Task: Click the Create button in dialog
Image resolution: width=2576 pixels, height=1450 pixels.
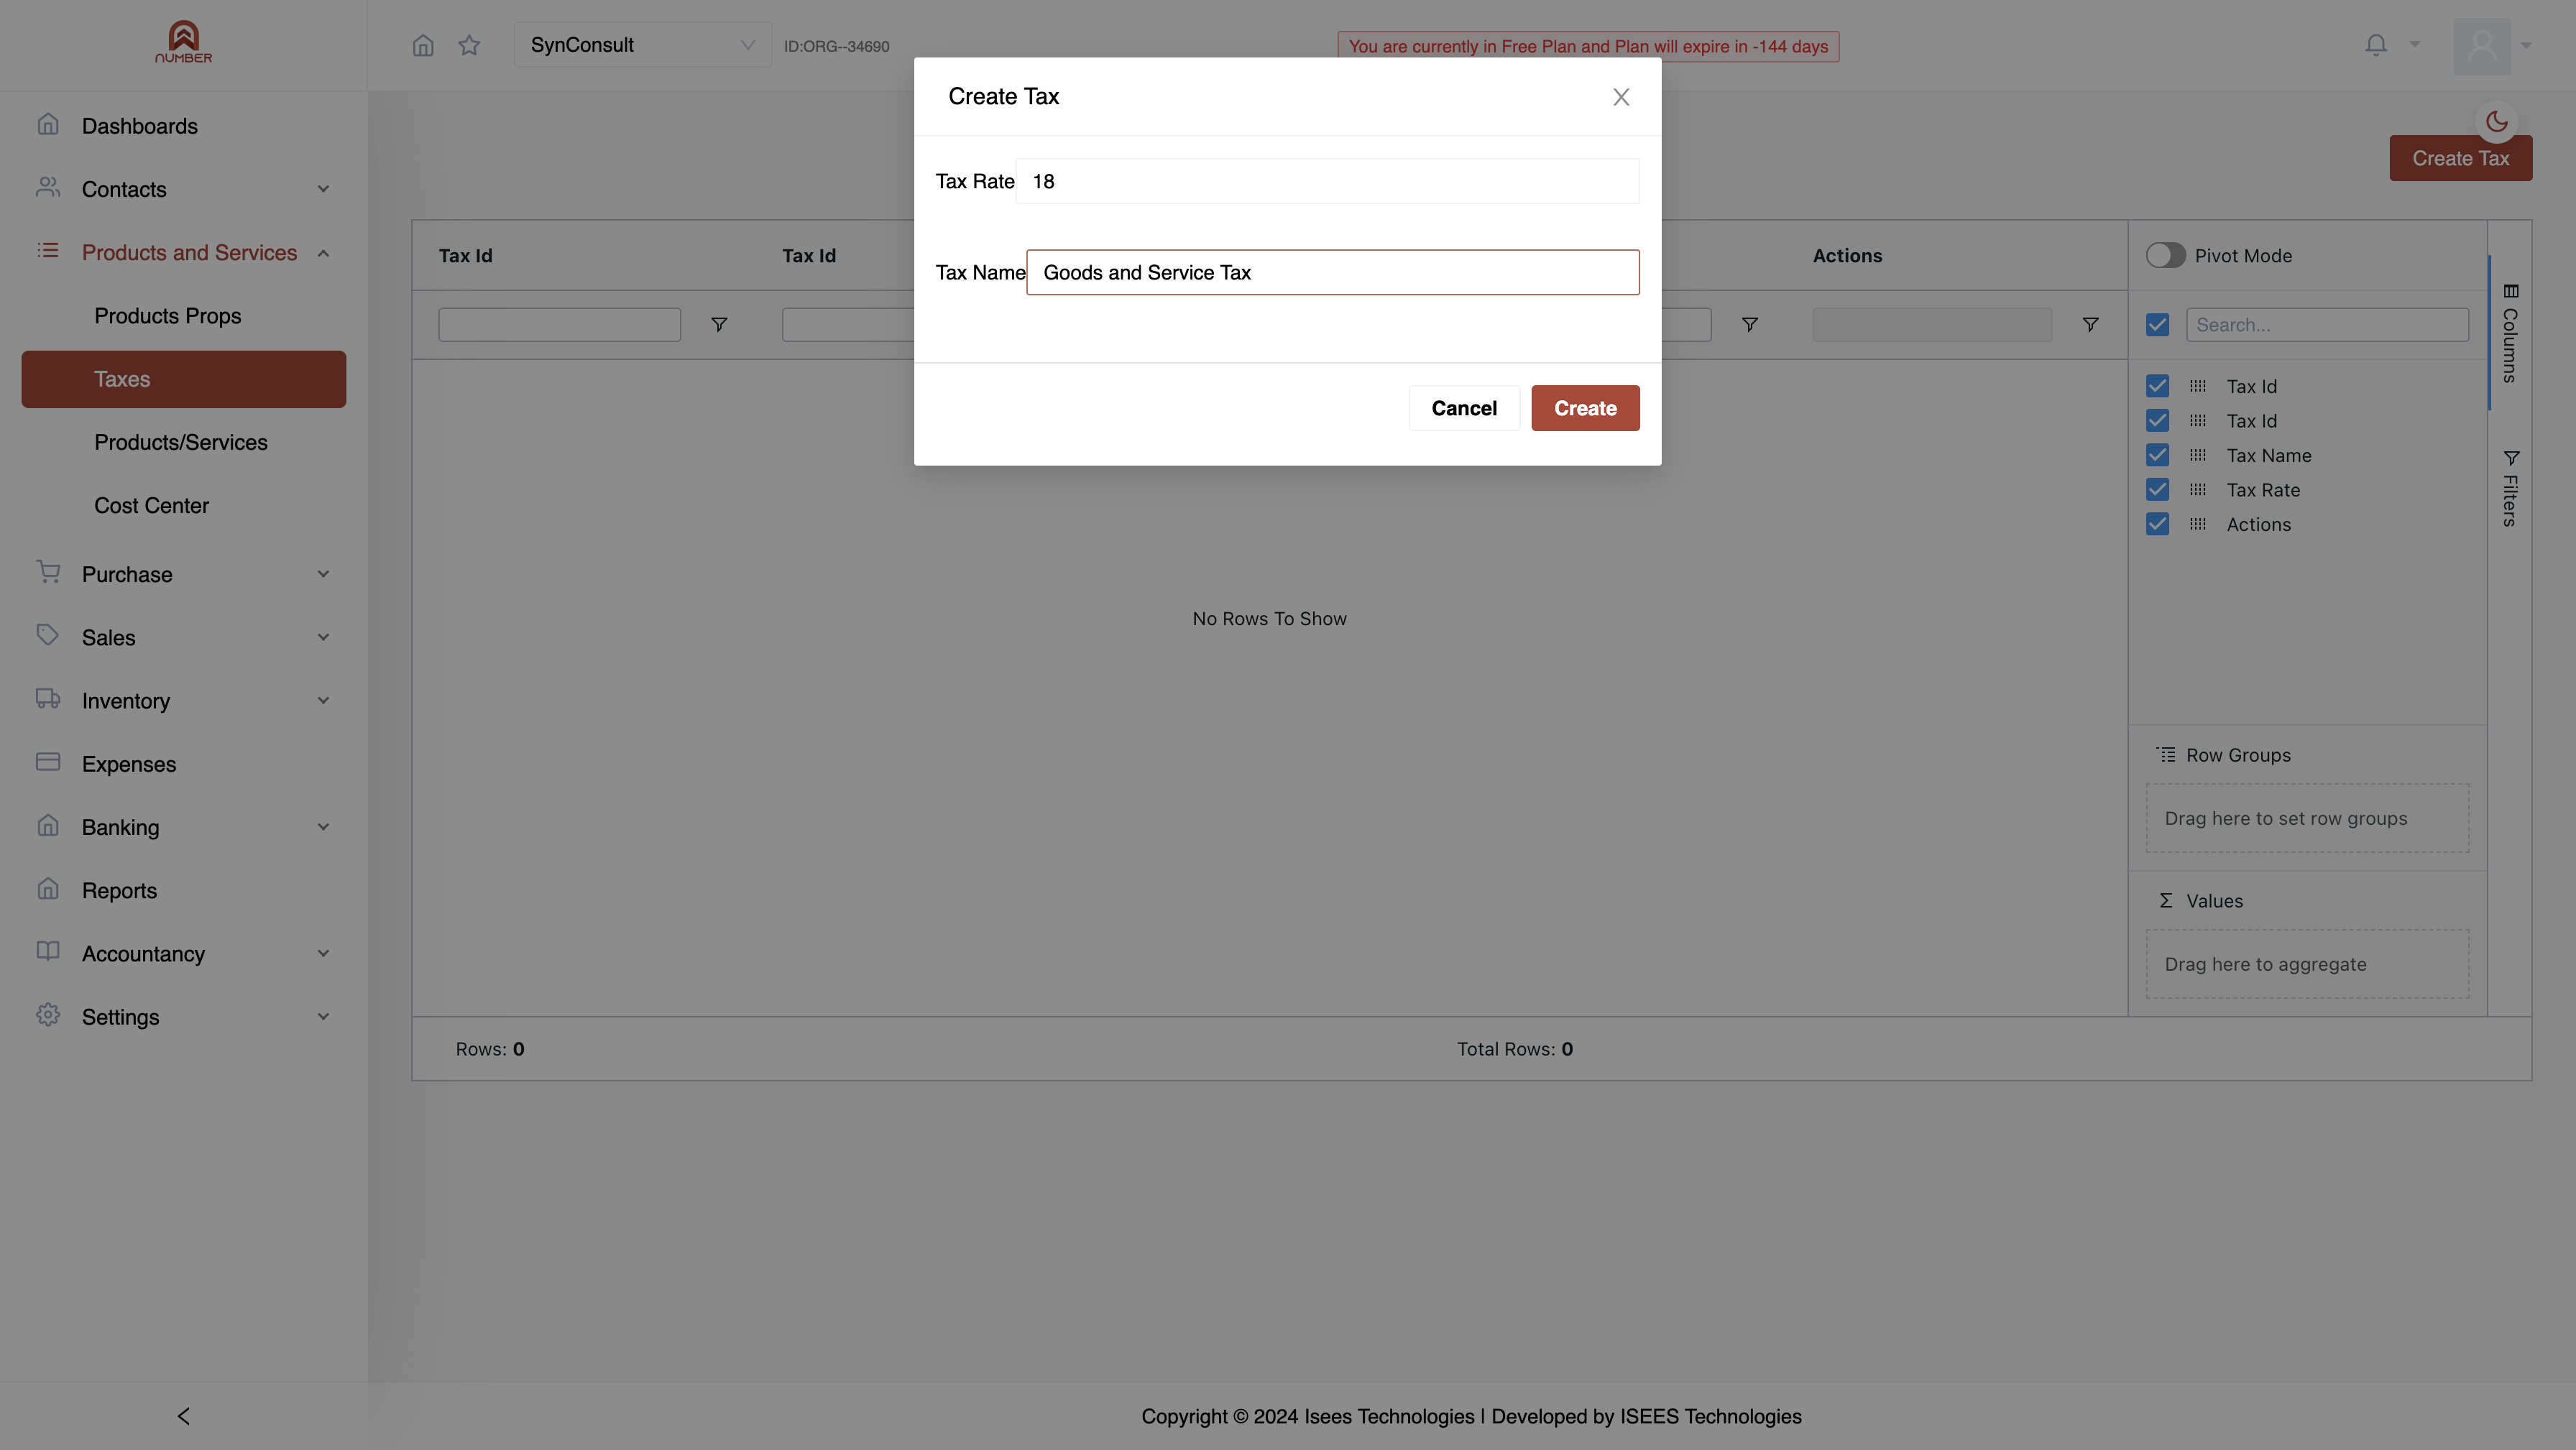Action: (1585, 408)
